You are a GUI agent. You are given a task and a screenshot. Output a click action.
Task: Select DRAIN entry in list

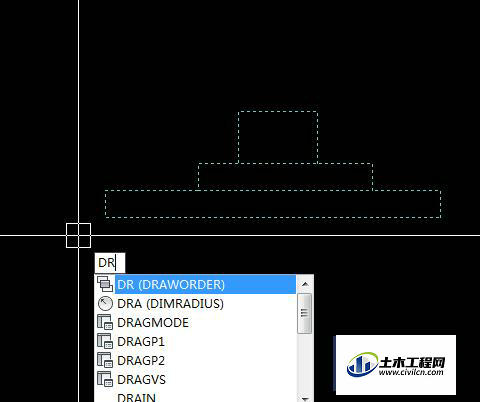click(x=196, y=397)
